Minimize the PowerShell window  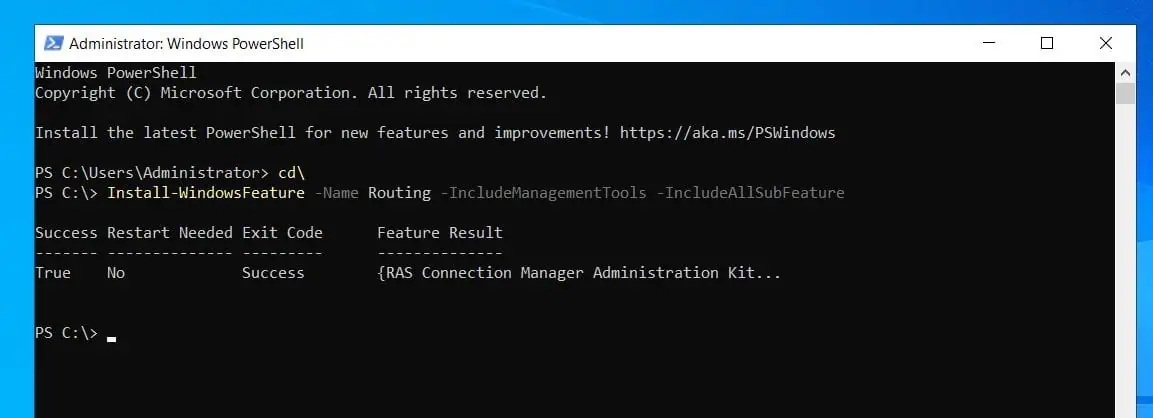click(989, 43)
